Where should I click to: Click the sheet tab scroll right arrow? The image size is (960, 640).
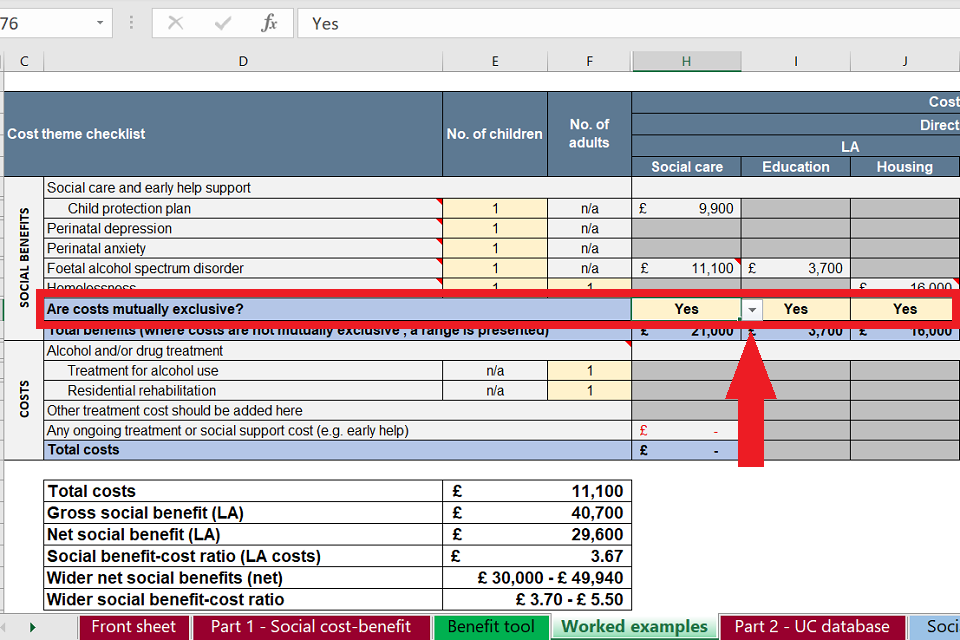33,627
